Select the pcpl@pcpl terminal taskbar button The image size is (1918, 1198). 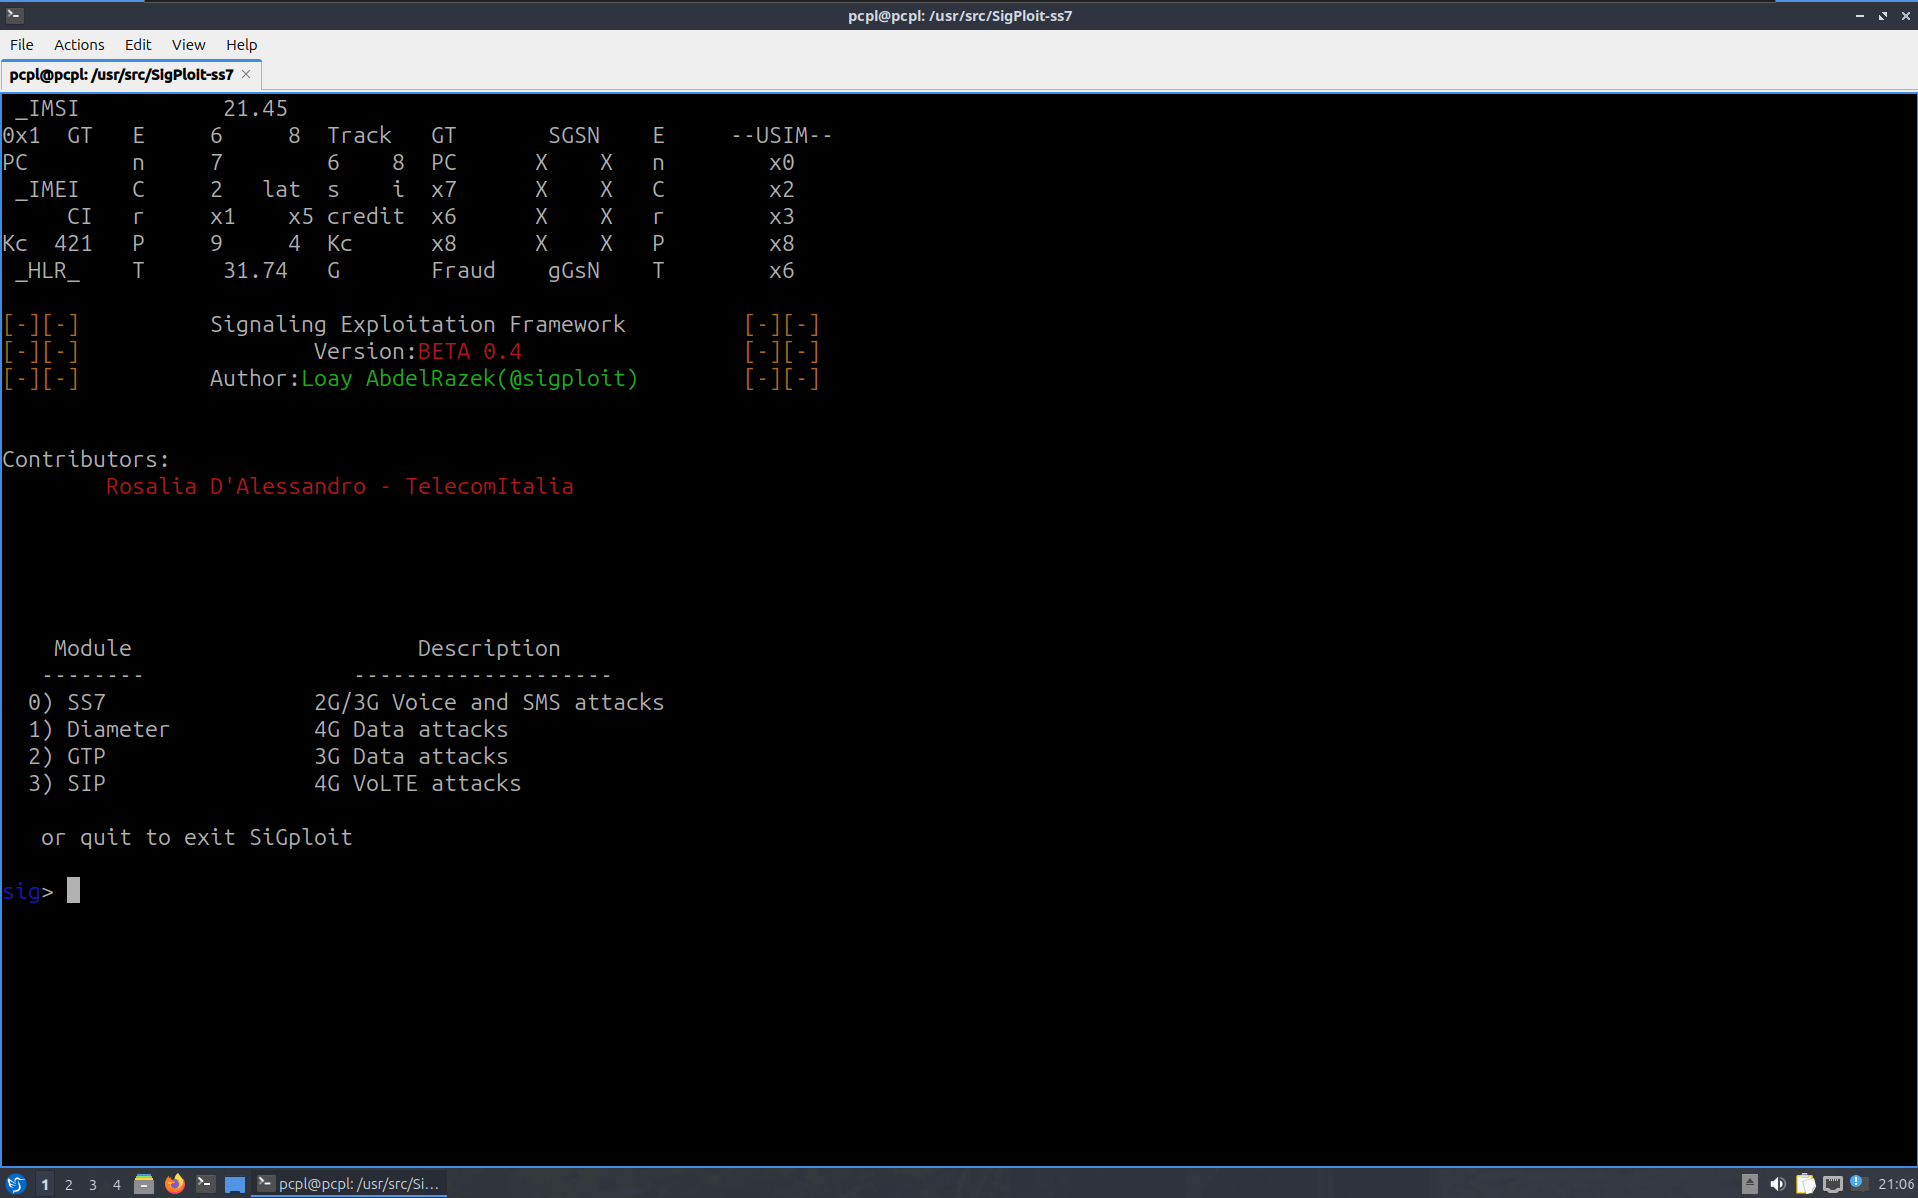pos(349,1184)
